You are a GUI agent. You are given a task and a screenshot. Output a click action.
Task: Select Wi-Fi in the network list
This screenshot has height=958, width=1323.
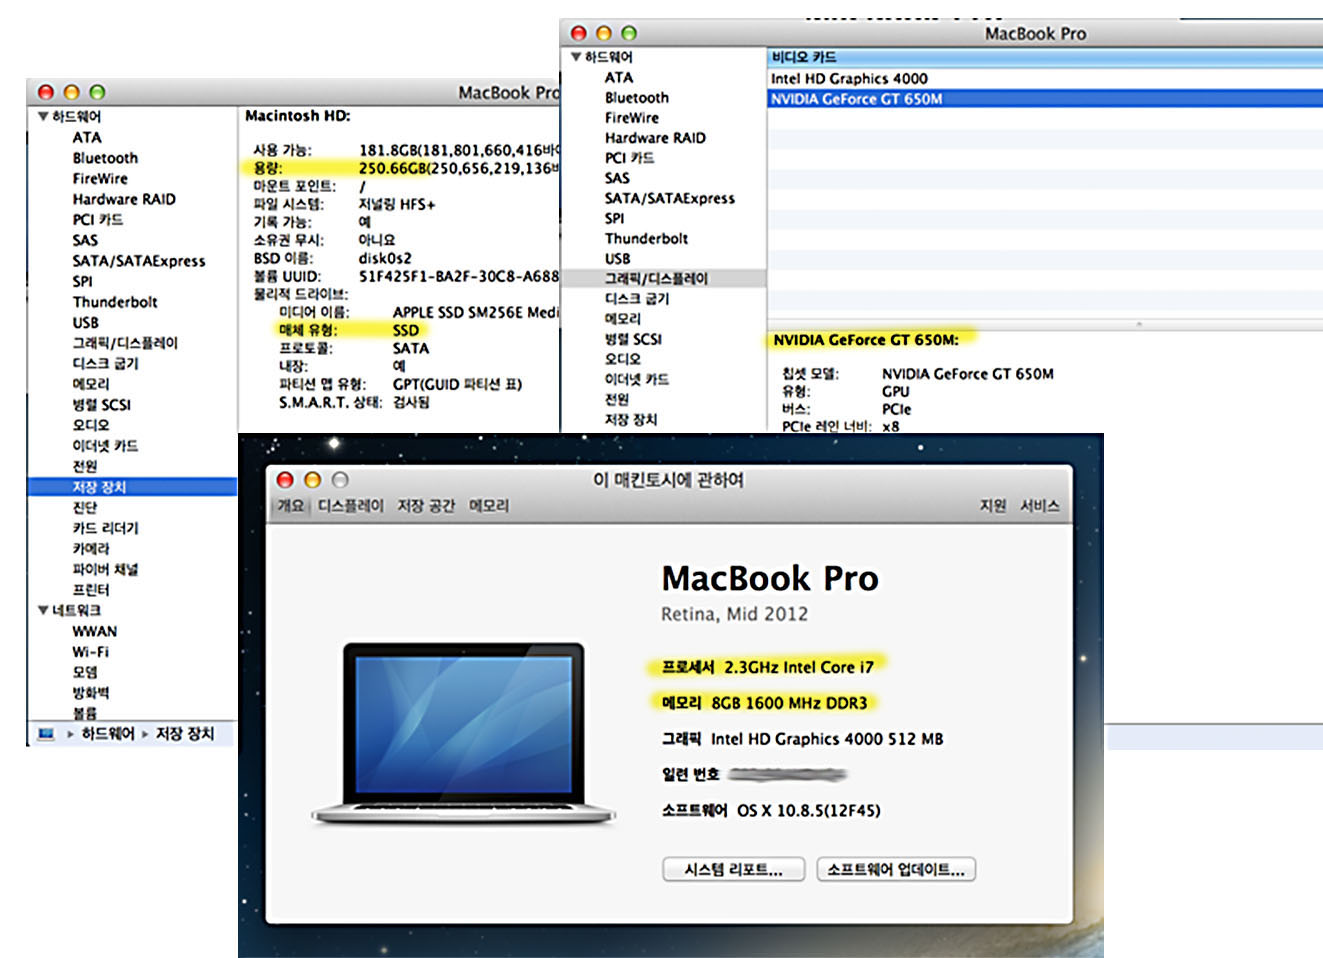[91, 652]
